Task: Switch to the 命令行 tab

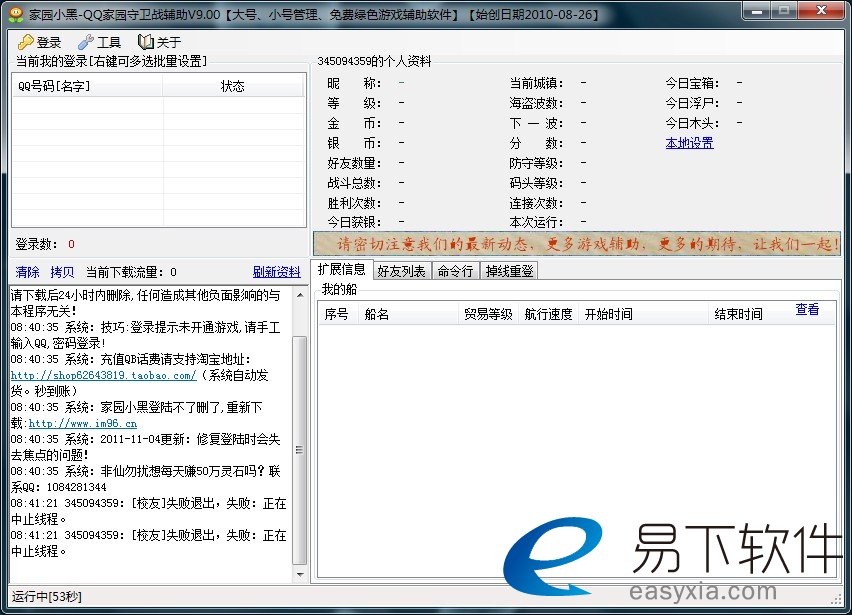Action: 455,271
